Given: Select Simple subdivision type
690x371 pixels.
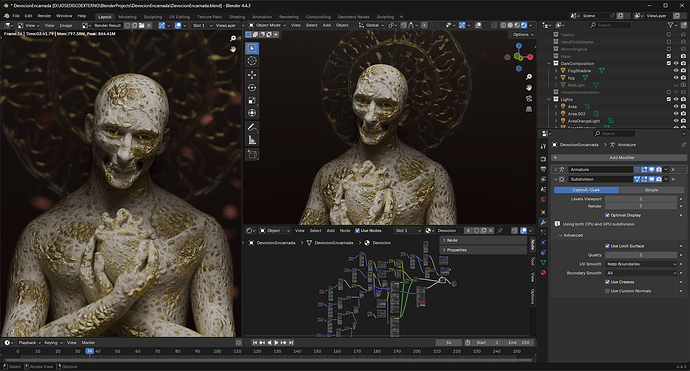Looking at the screenshot, I should 651,190.
